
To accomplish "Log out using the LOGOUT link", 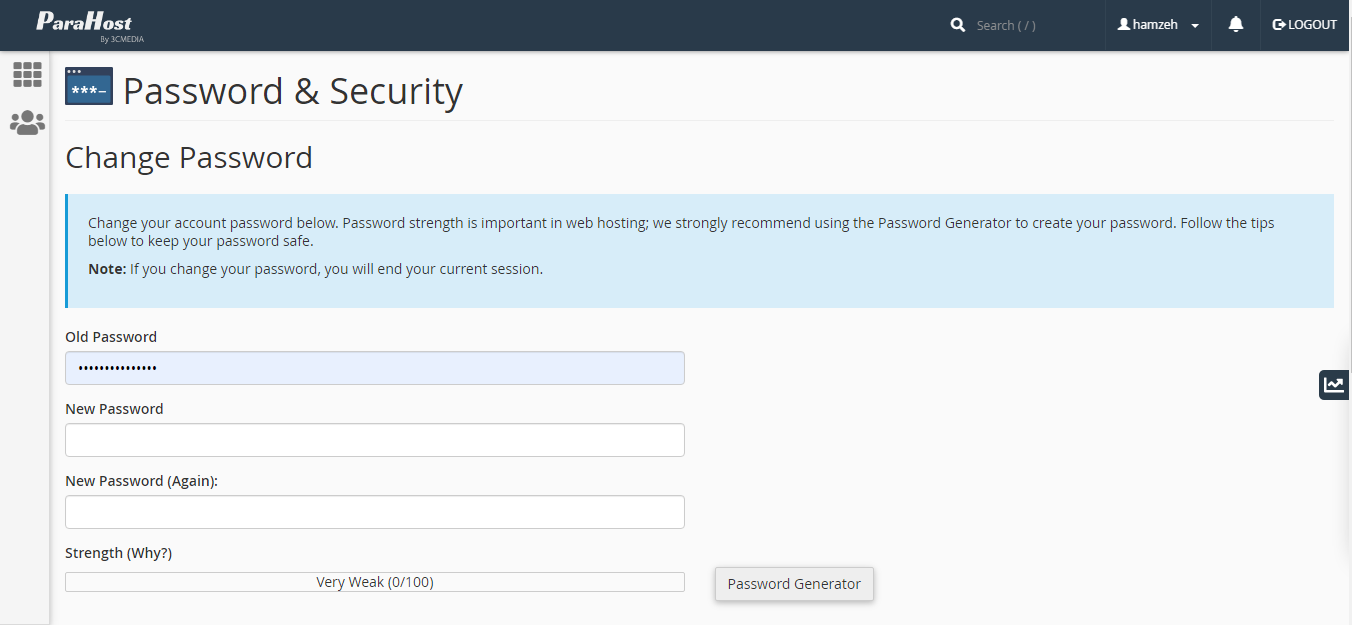I will click(x=1304, y=25).
